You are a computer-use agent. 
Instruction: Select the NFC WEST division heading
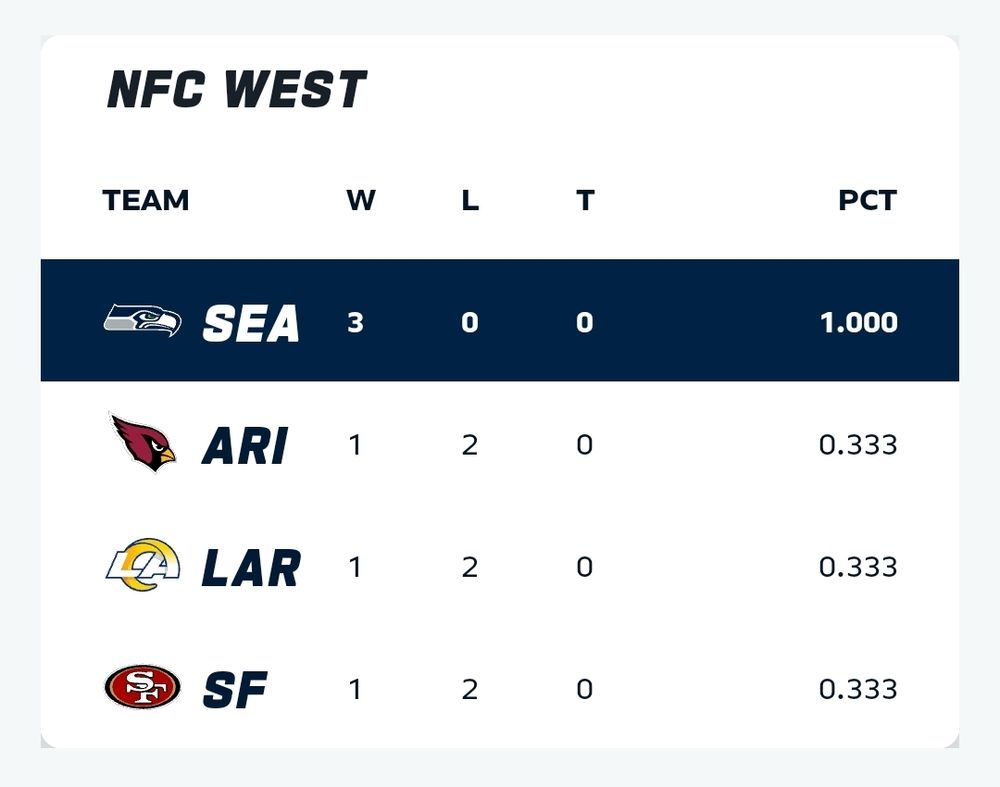point(236,90)
